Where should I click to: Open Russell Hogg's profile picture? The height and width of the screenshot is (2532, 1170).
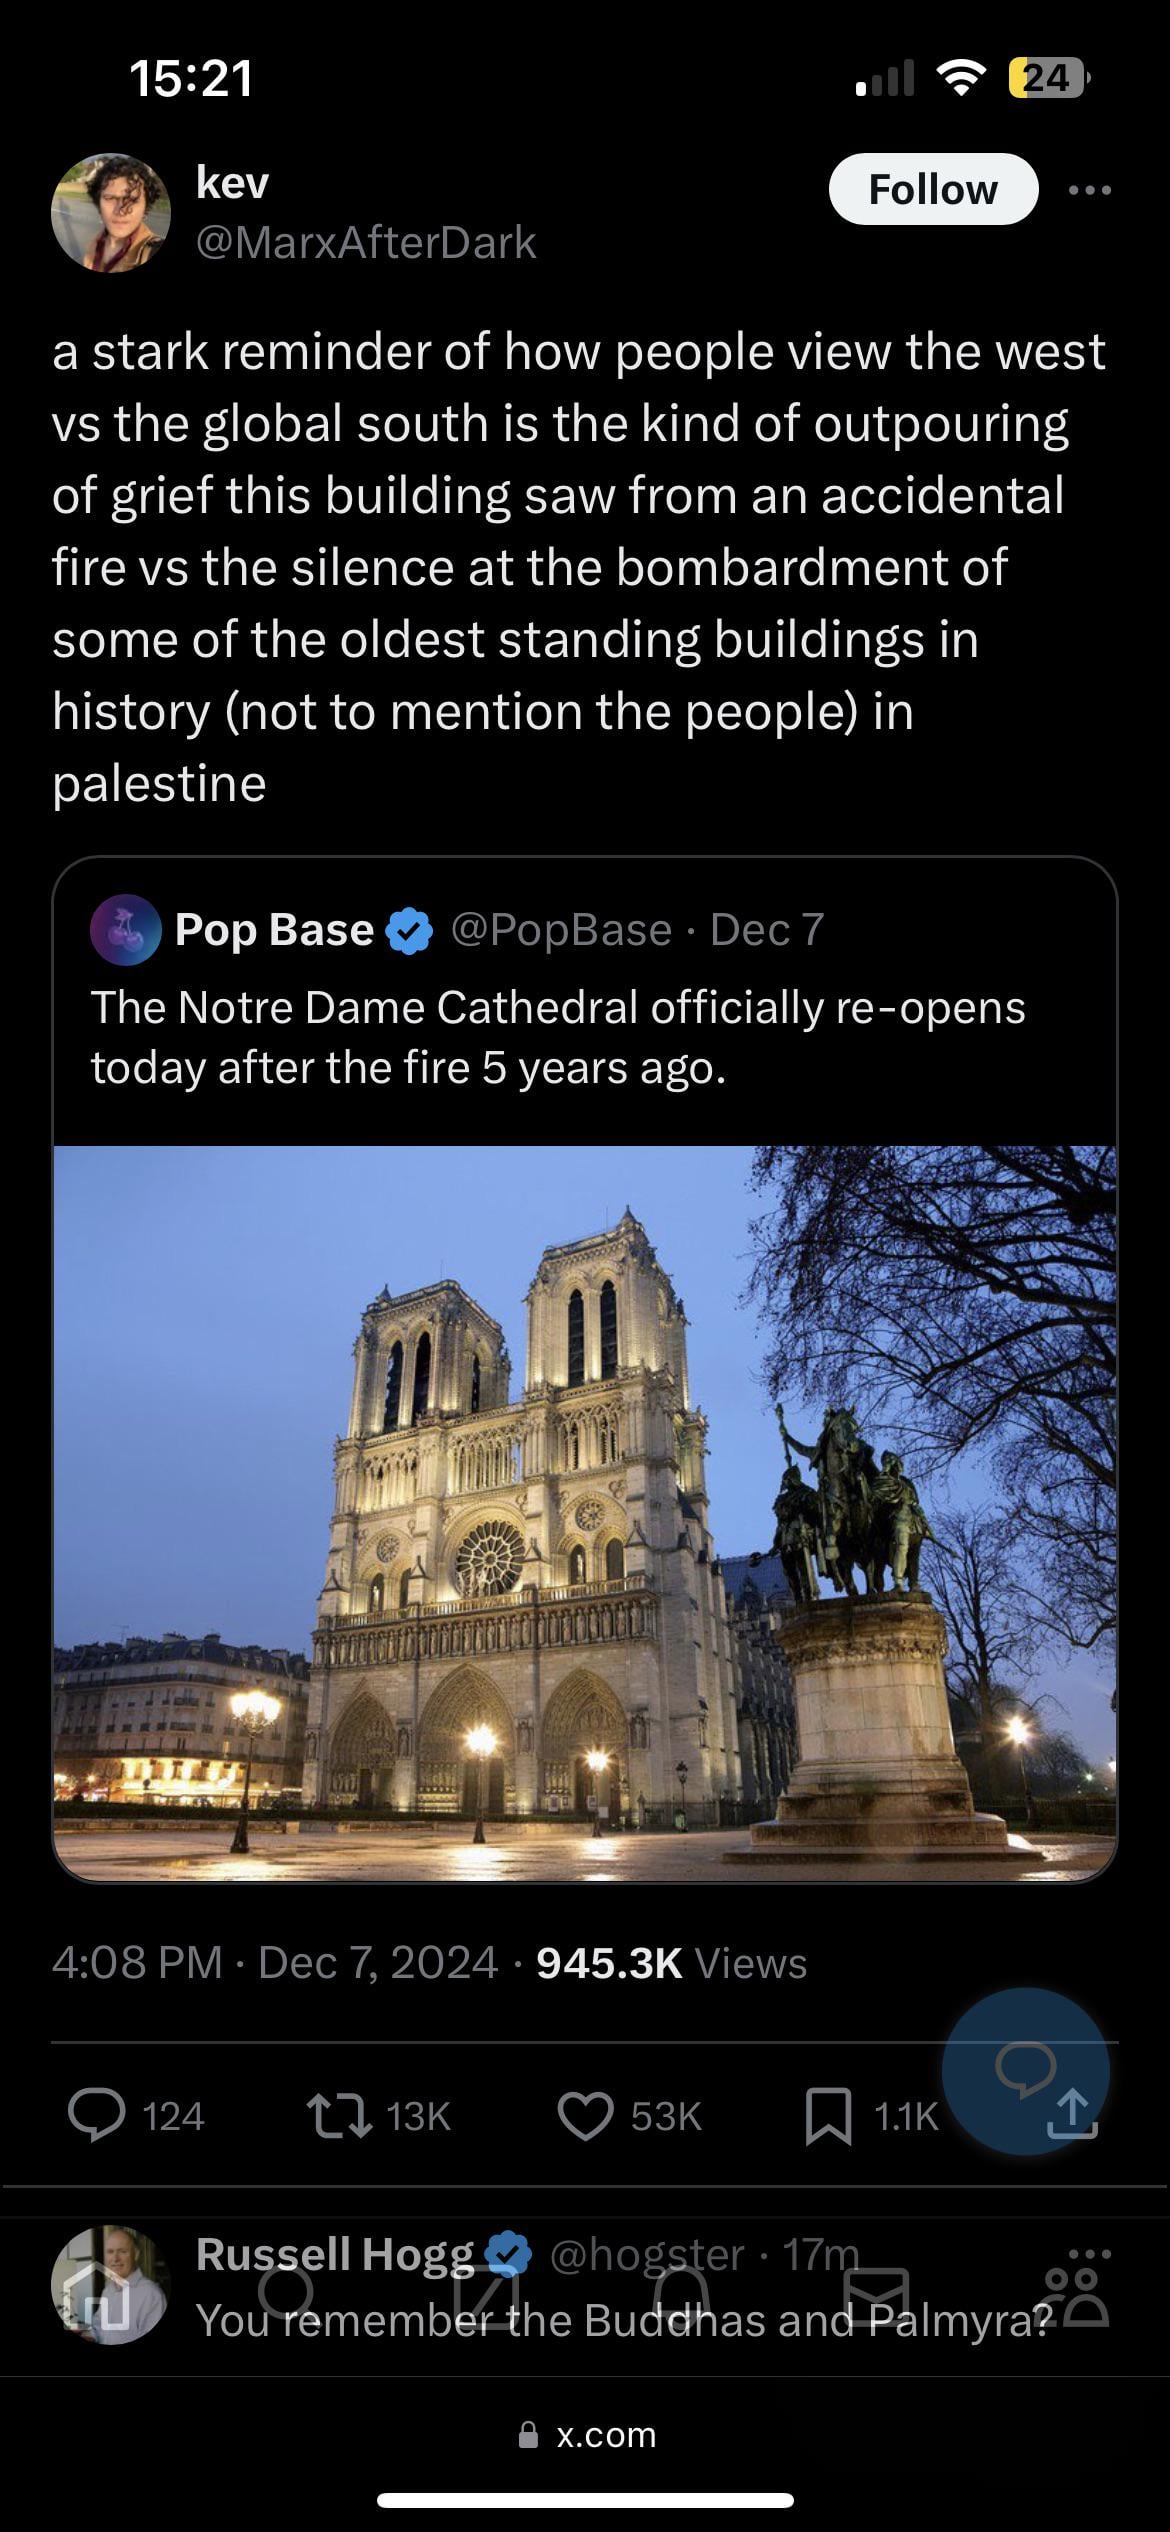(111, 2285)
